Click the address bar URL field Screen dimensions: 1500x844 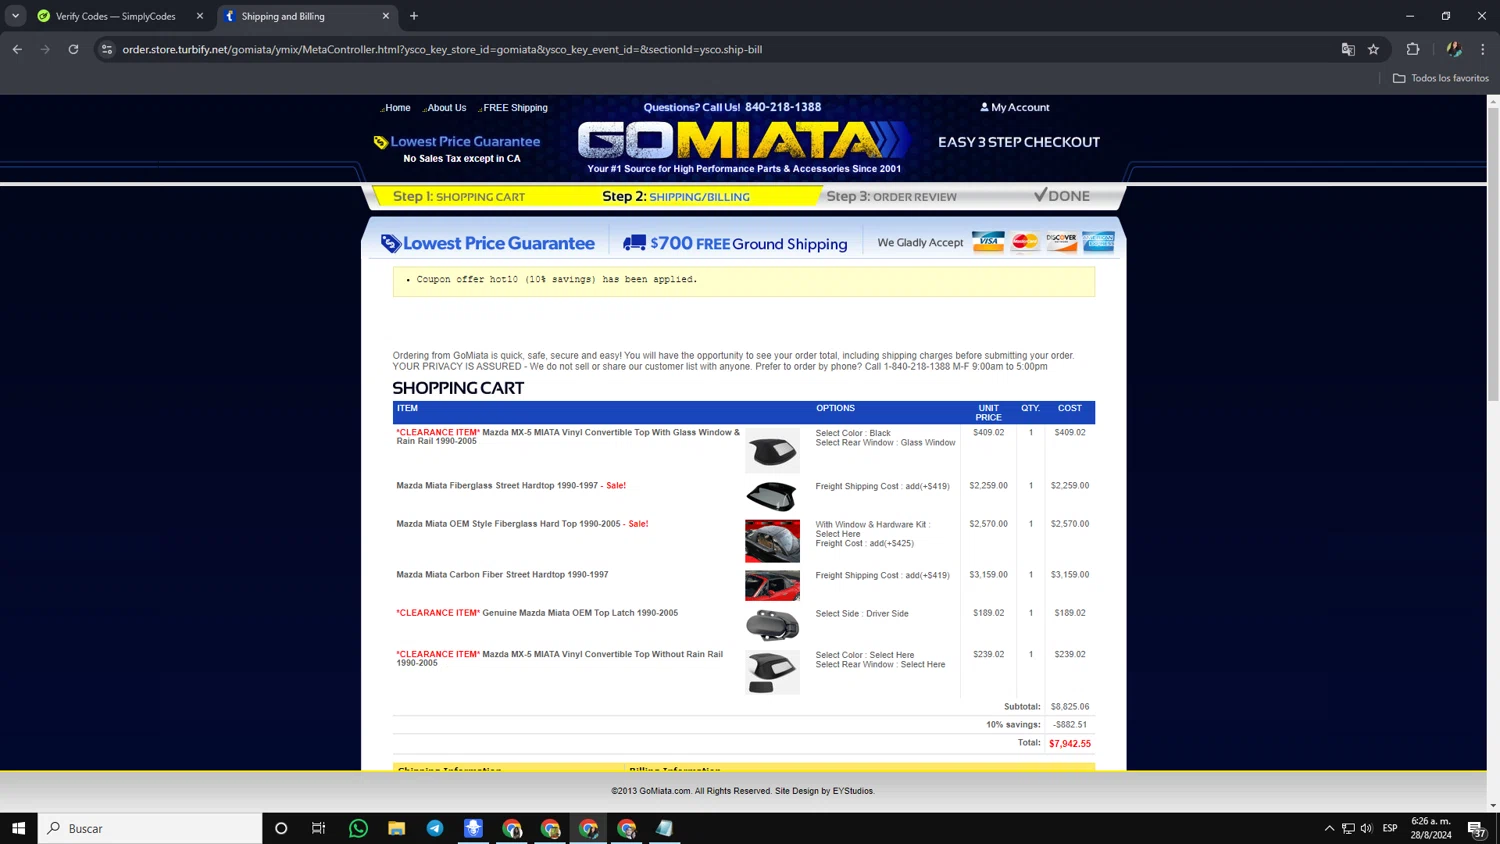[x=720, y=49]
